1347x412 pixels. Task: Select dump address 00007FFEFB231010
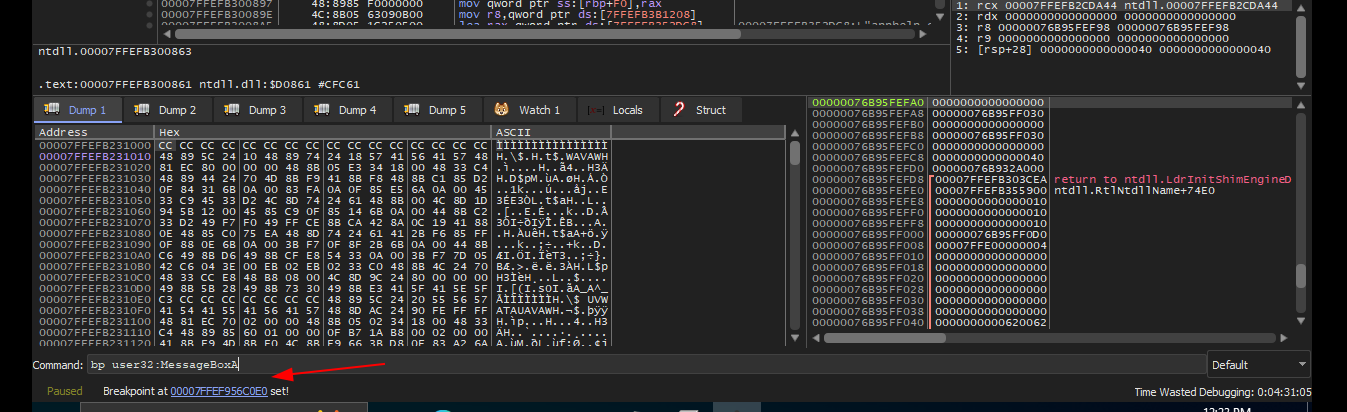click(x=95, y=155)
